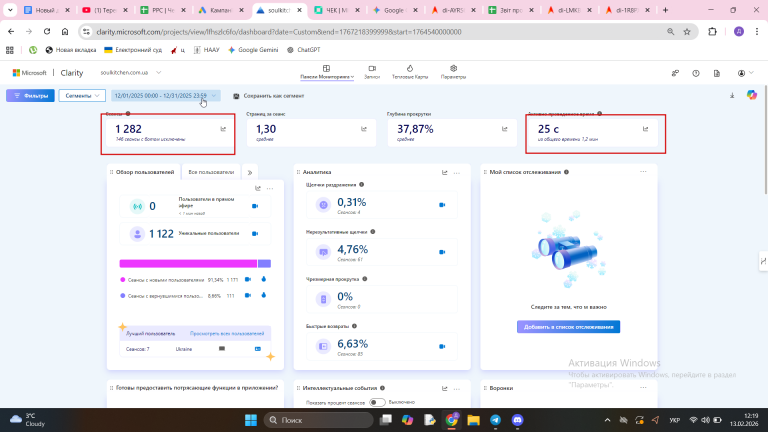
Task: Open Просмотреть всех пользователей link
Action: (x=227, y=334)
